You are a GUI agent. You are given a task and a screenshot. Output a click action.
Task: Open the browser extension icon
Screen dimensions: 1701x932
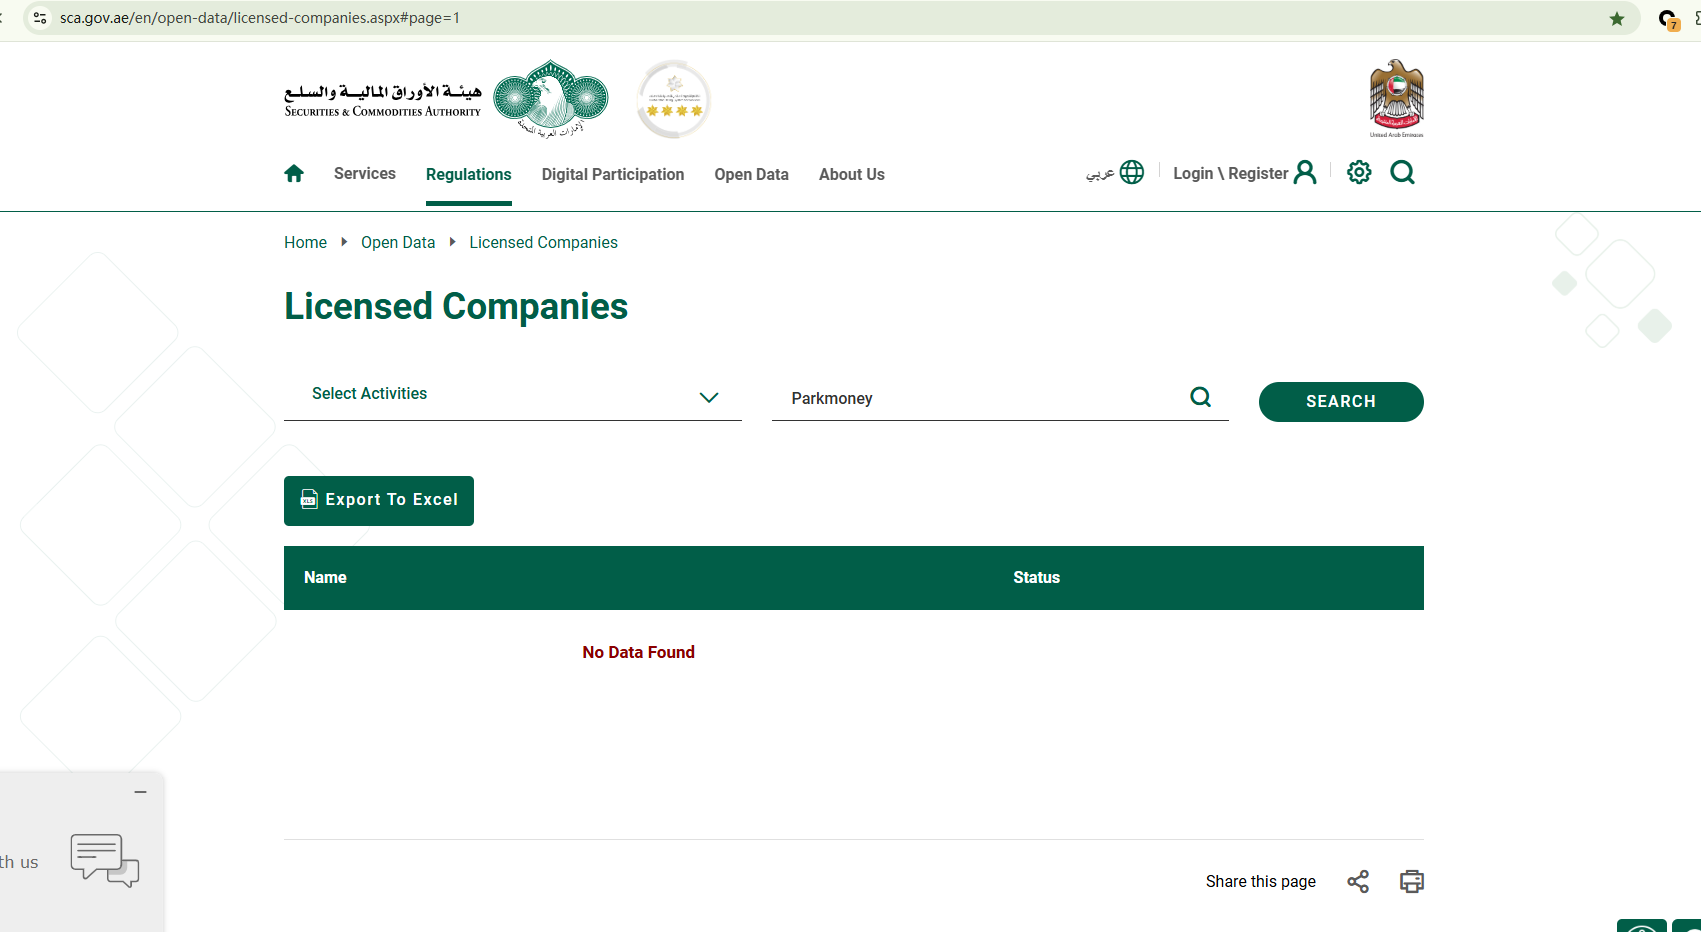pyautogui.click(x=1668, y=19)
